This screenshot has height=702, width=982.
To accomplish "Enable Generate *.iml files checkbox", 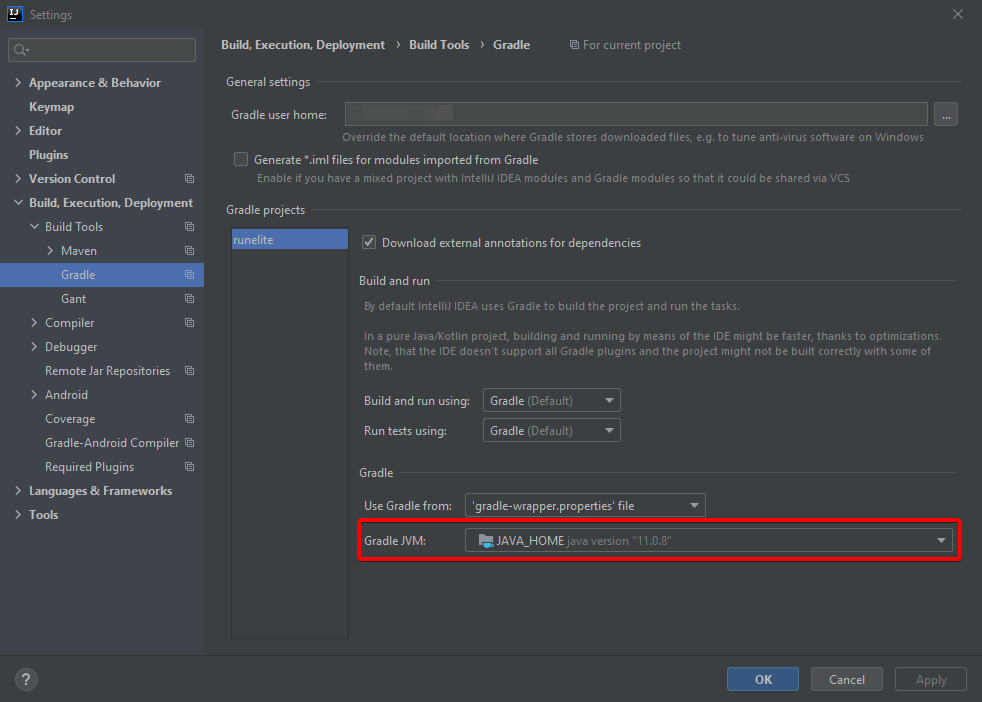I will (x=241, y=160).
